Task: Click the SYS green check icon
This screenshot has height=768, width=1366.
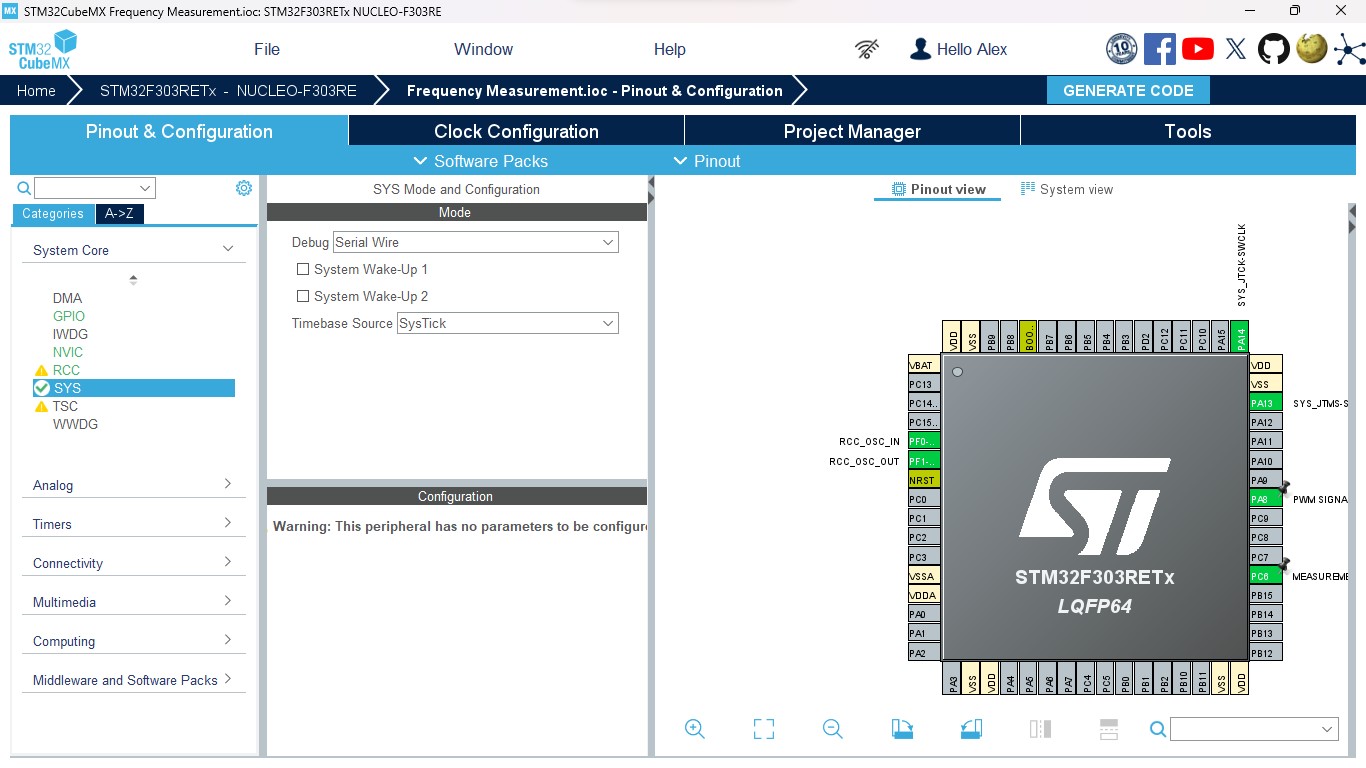Action: pyautogui.click(x=41, y=388)
